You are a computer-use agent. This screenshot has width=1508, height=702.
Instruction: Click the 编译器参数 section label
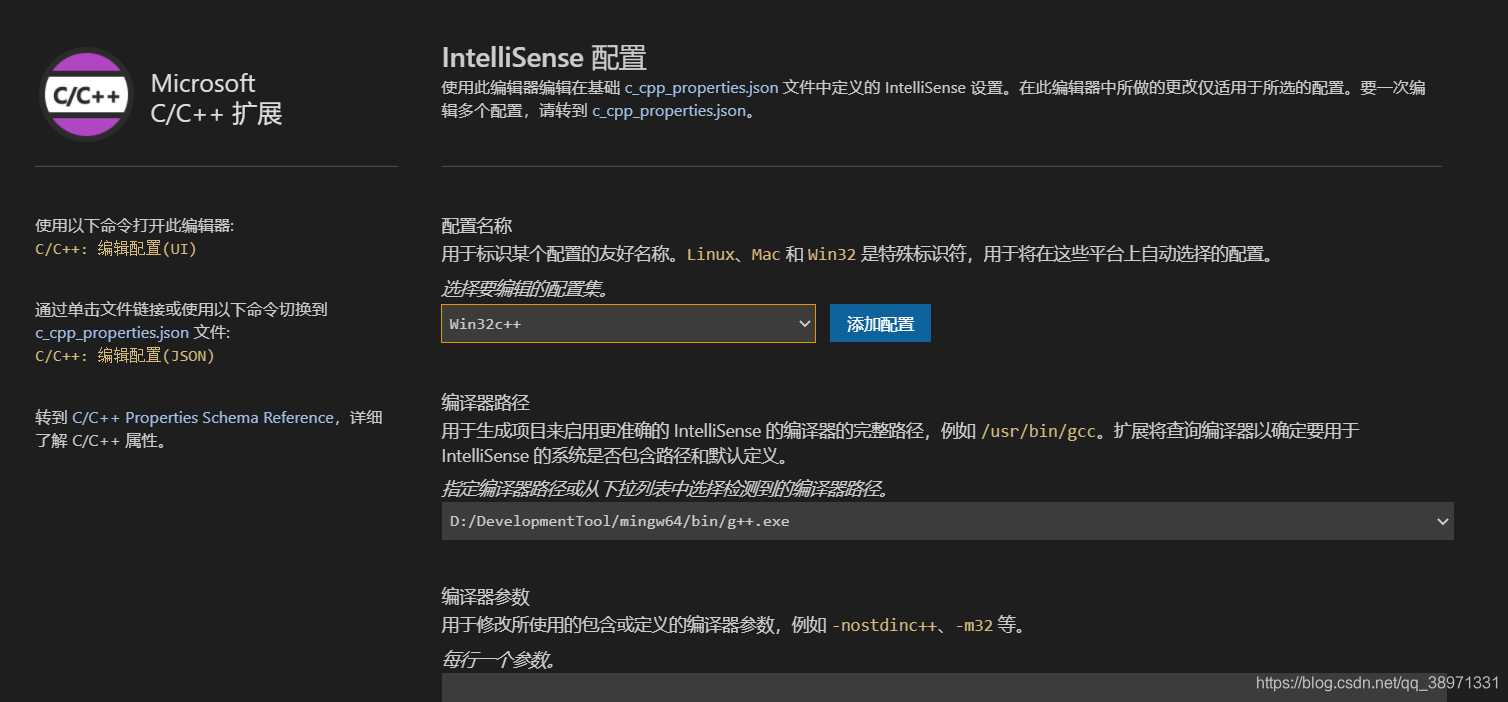[486, 597]
